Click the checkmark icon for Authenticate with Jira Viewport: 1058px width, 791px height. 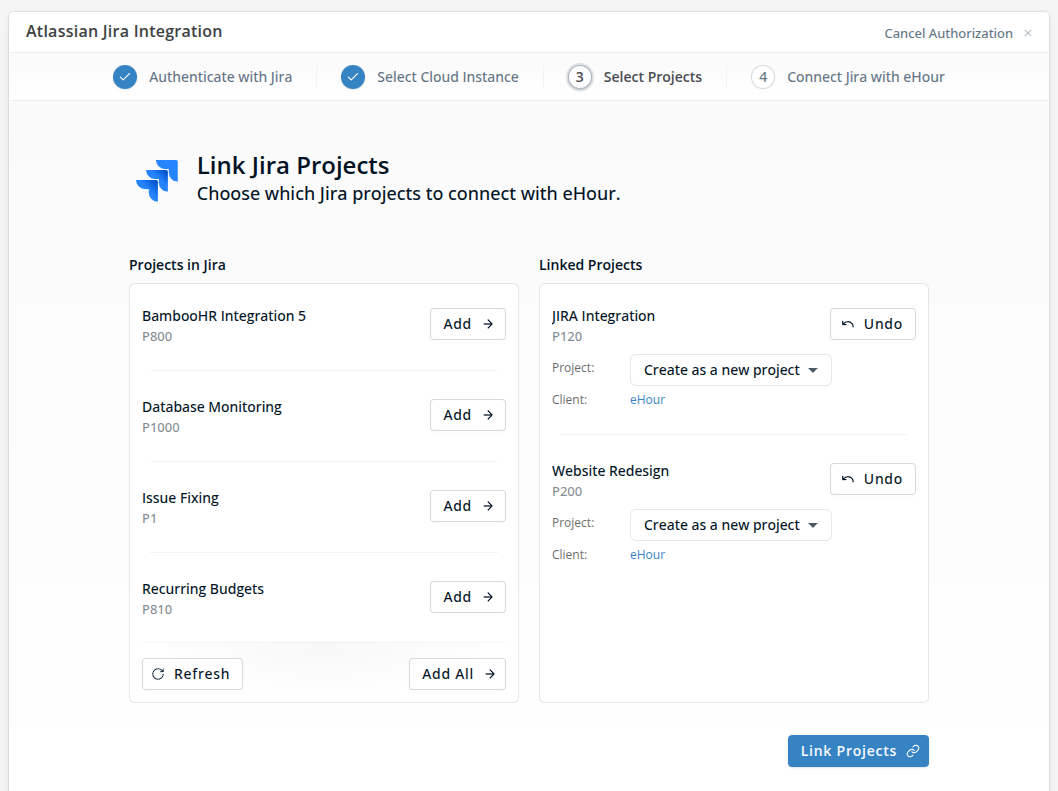click(x=125, y=77)
